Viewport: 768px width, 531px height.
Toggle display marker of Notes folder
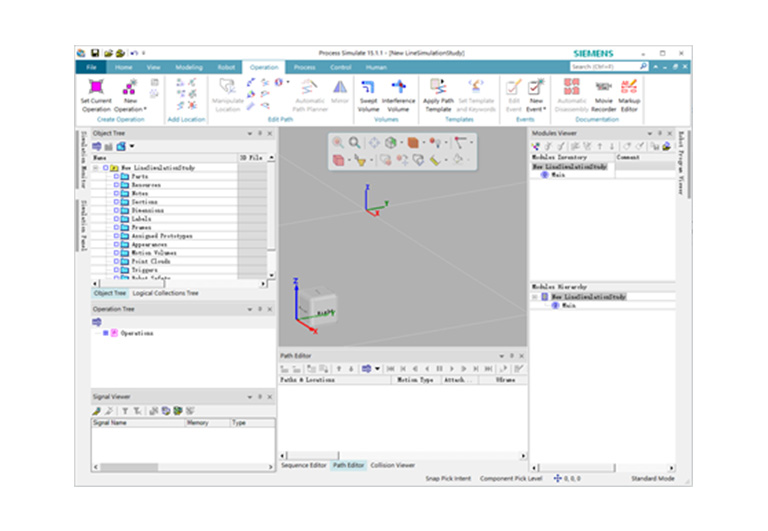tap(116, 193)
